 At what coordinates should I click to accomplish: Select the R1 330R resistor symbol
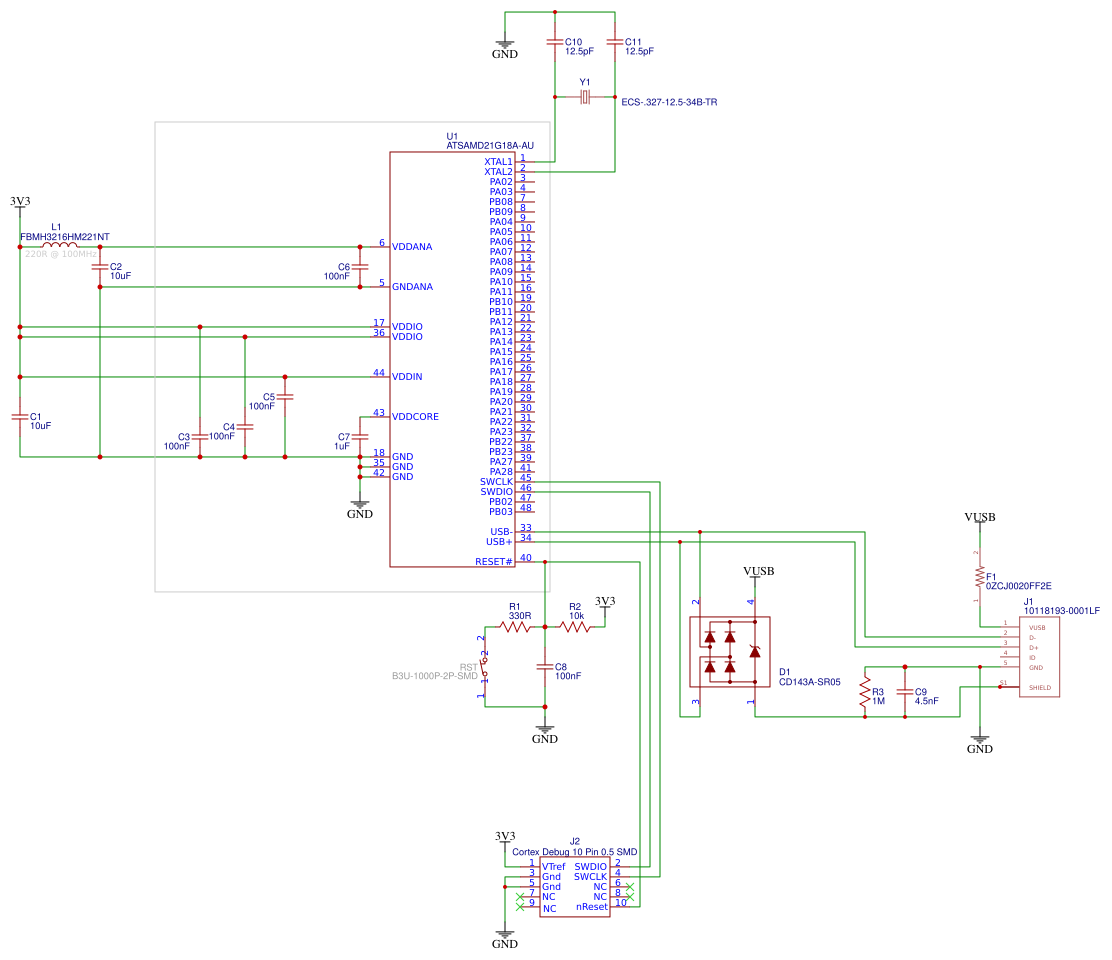pyautogui.click(x=515, y=627)
